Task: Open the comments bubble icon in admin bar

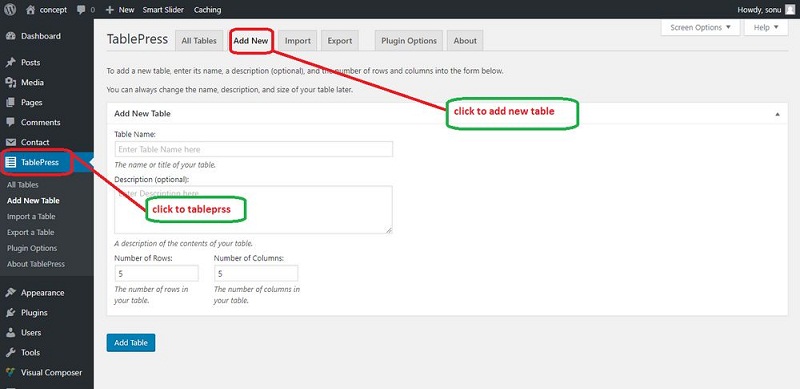Action: (81, 10)
